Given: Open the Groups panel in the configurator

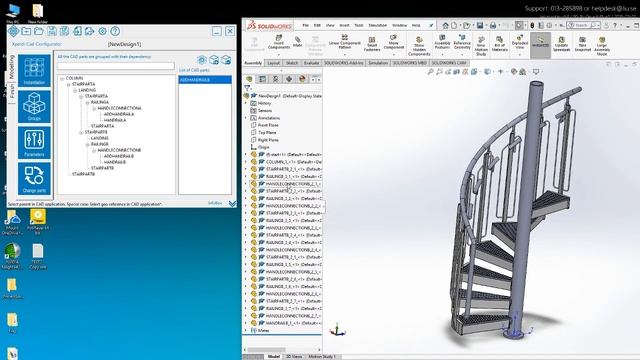Looking at the screenshot, I should pos(34,107).
